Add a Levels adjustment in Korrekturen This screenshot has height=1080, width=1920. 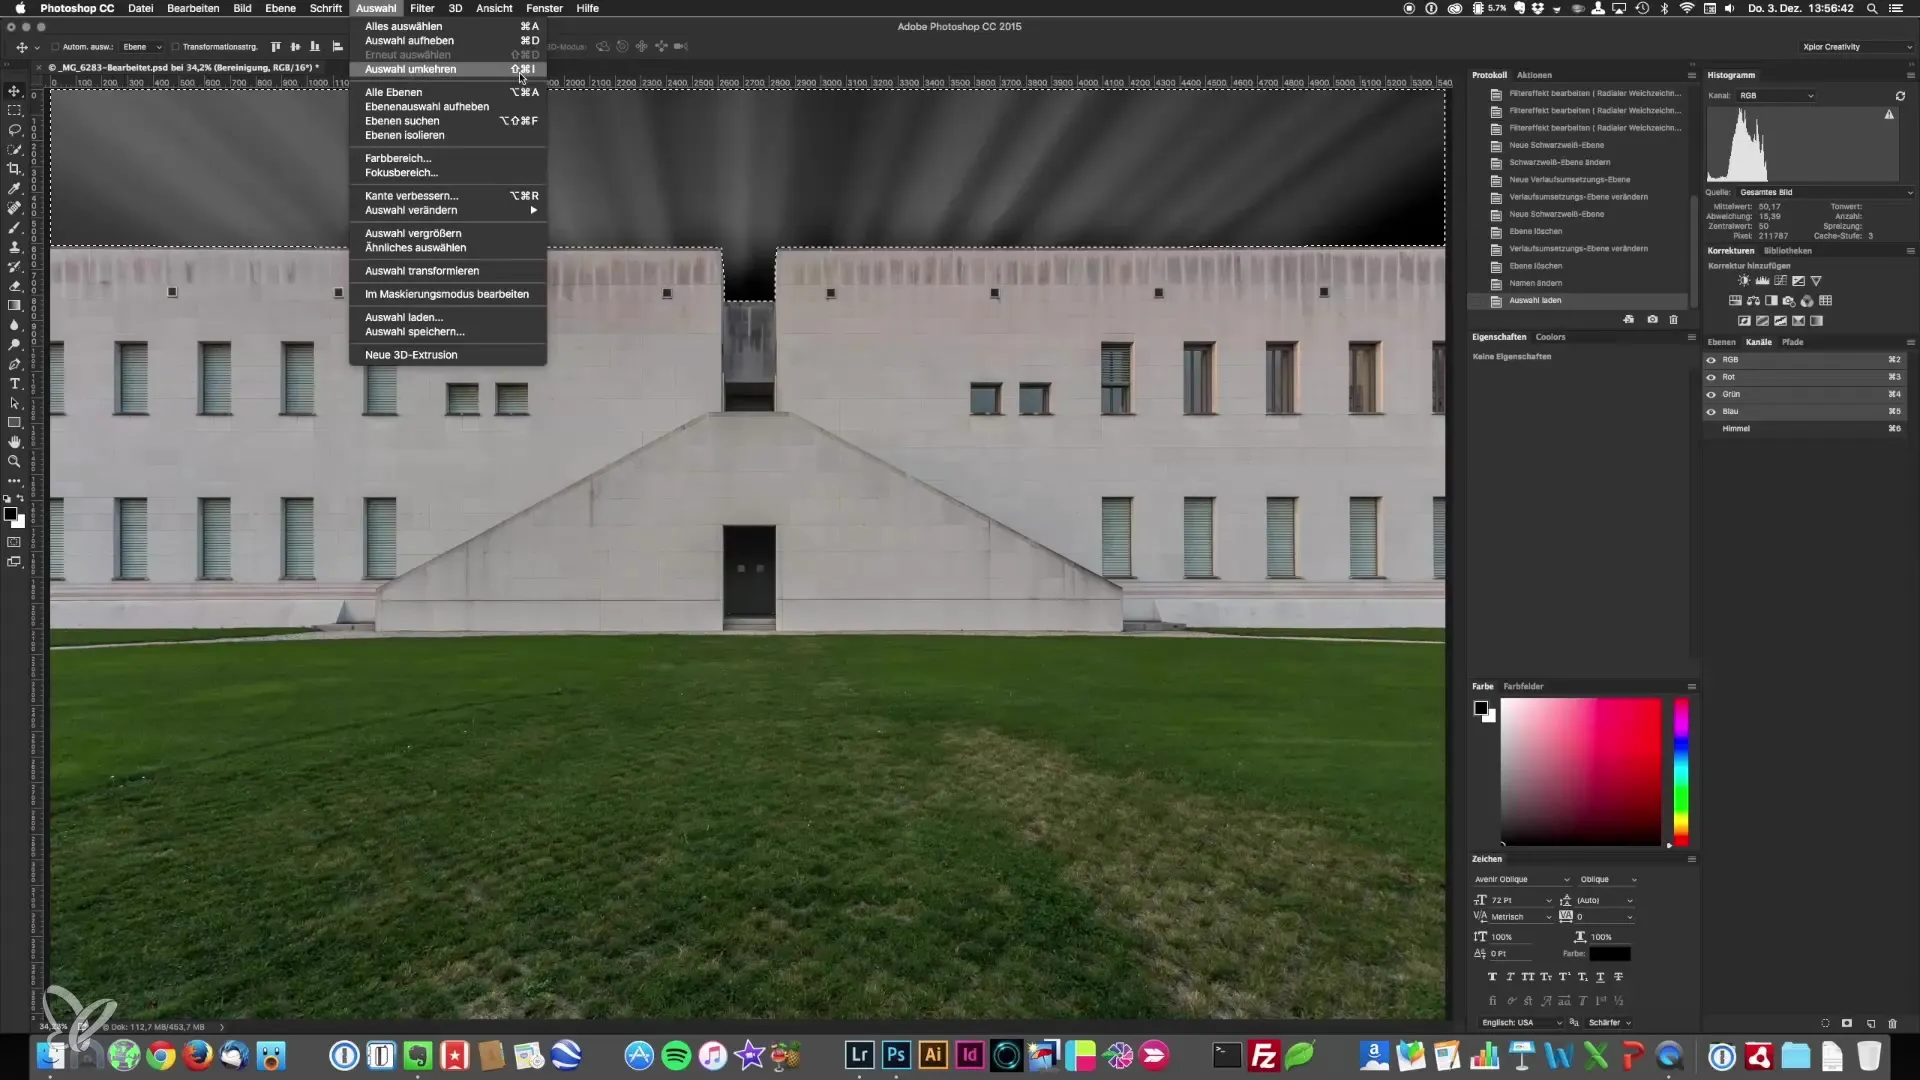[x=1762, y=281]
